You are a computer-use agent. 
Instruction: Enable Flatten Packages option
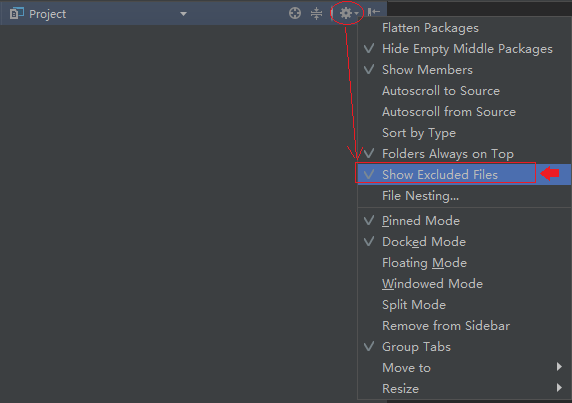click(464, 28)
